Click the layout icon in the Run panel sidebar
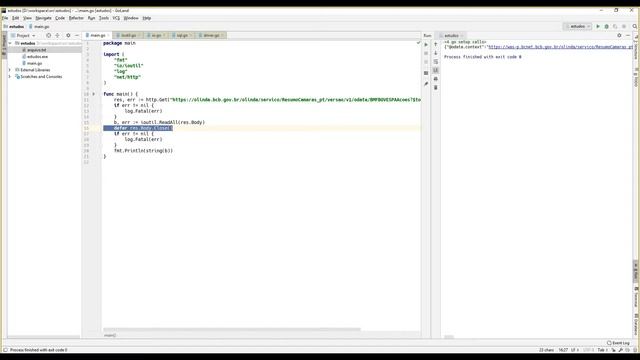The image size is (640, 360). [426, 73]
